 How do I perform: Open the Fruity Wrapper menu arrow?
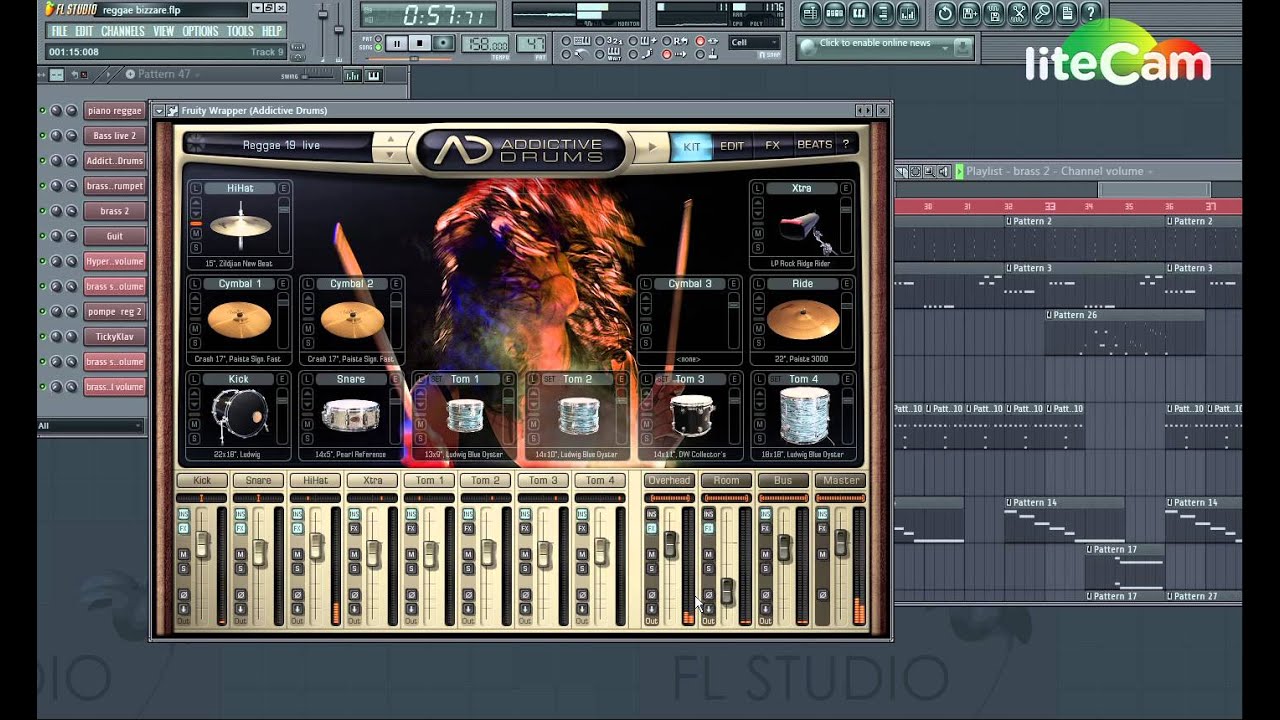(159, 110)
